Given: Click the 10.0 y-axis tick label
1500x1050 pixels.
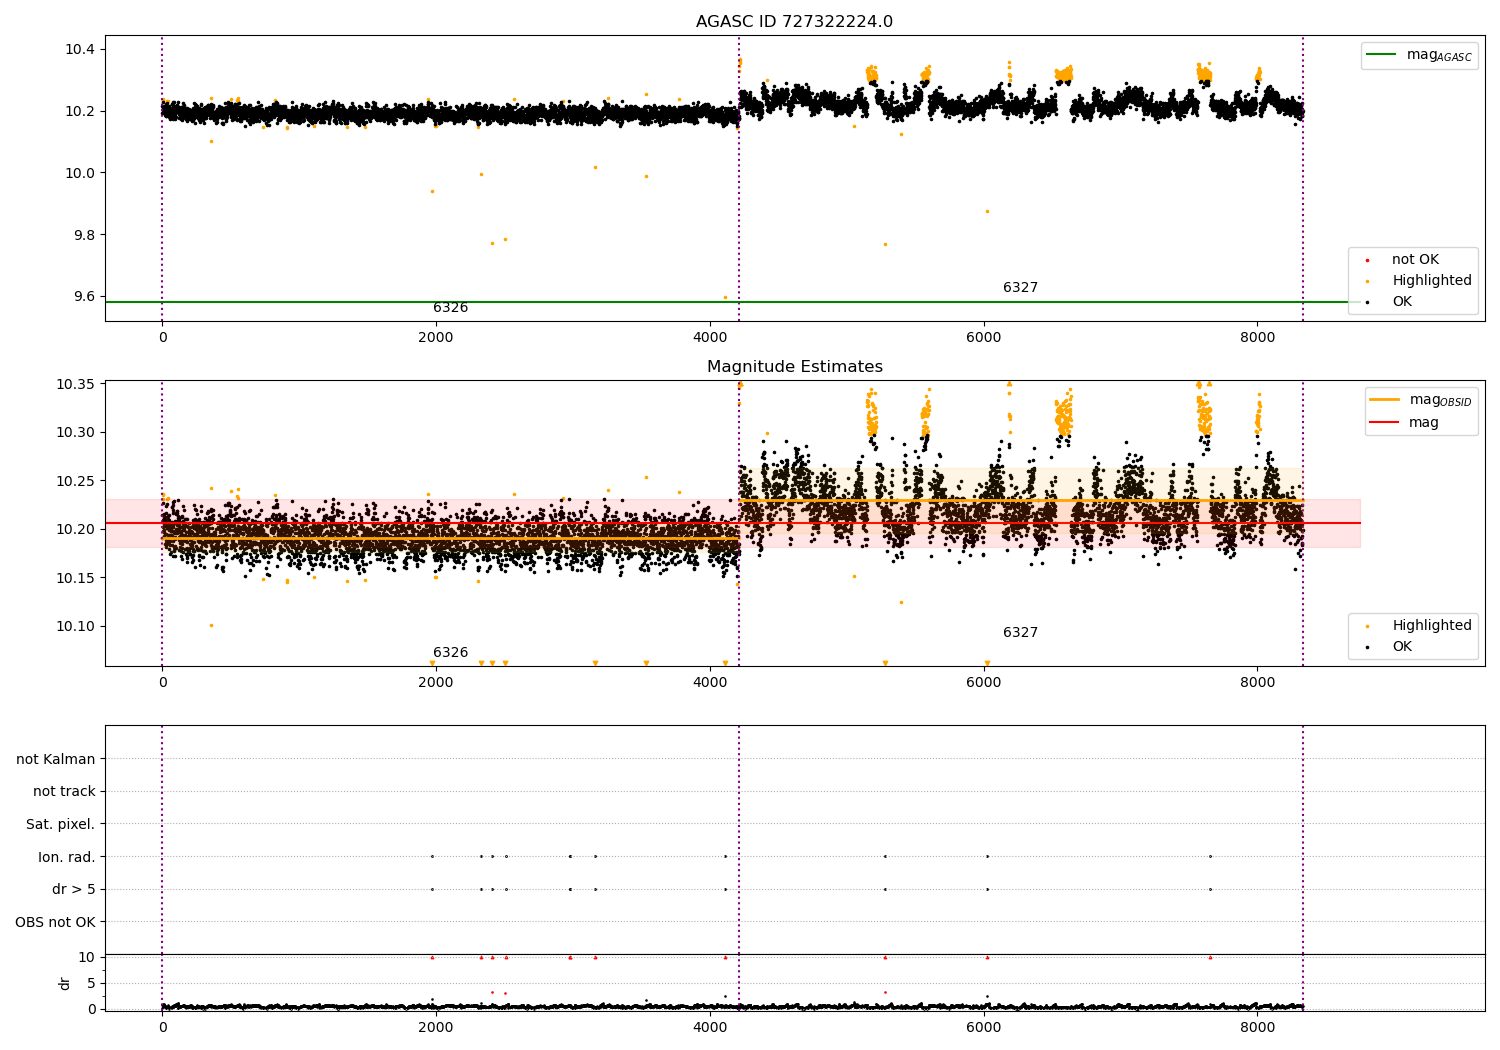Looking at the screenshot, I should click(x=80, y=173).
